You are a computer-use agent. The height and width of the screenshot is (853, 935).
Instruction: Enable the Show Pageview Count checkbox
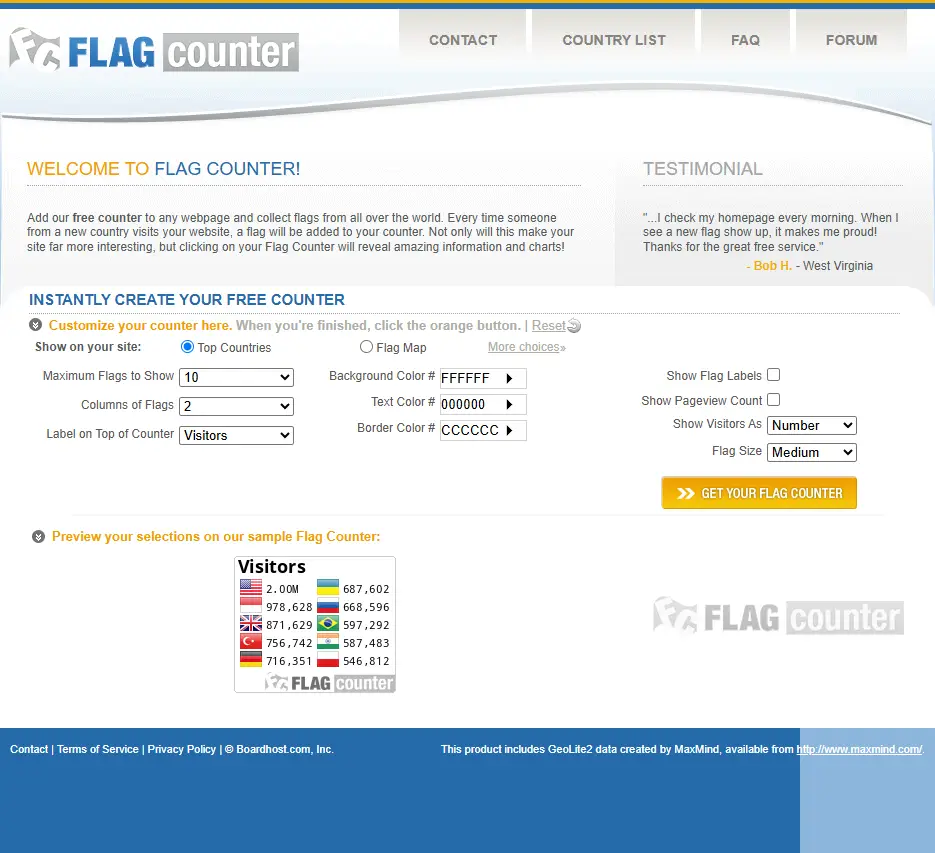click(x=773, y=400)
